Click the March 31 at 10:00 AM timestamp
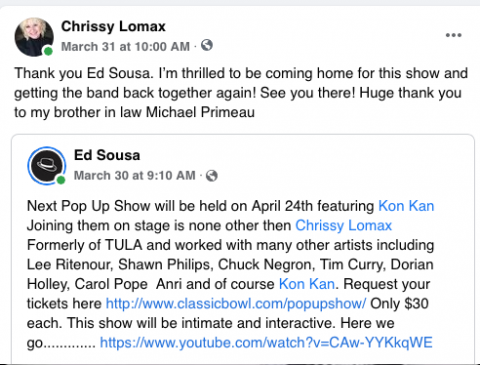 point(125,46)
